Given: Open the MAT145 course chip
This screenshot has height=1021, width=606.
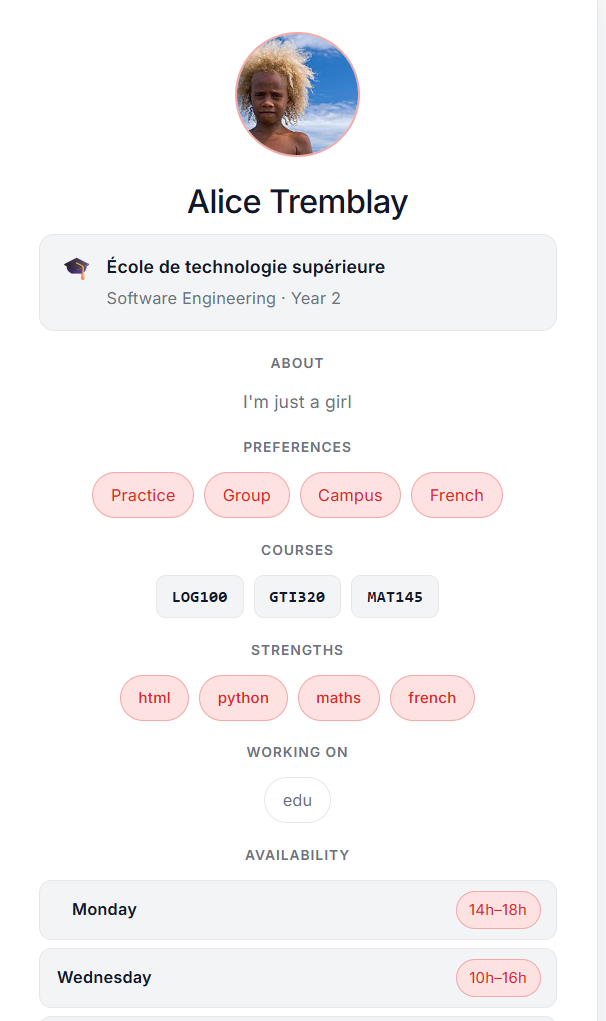Looking at the screenshot, I should coord(395,597).
